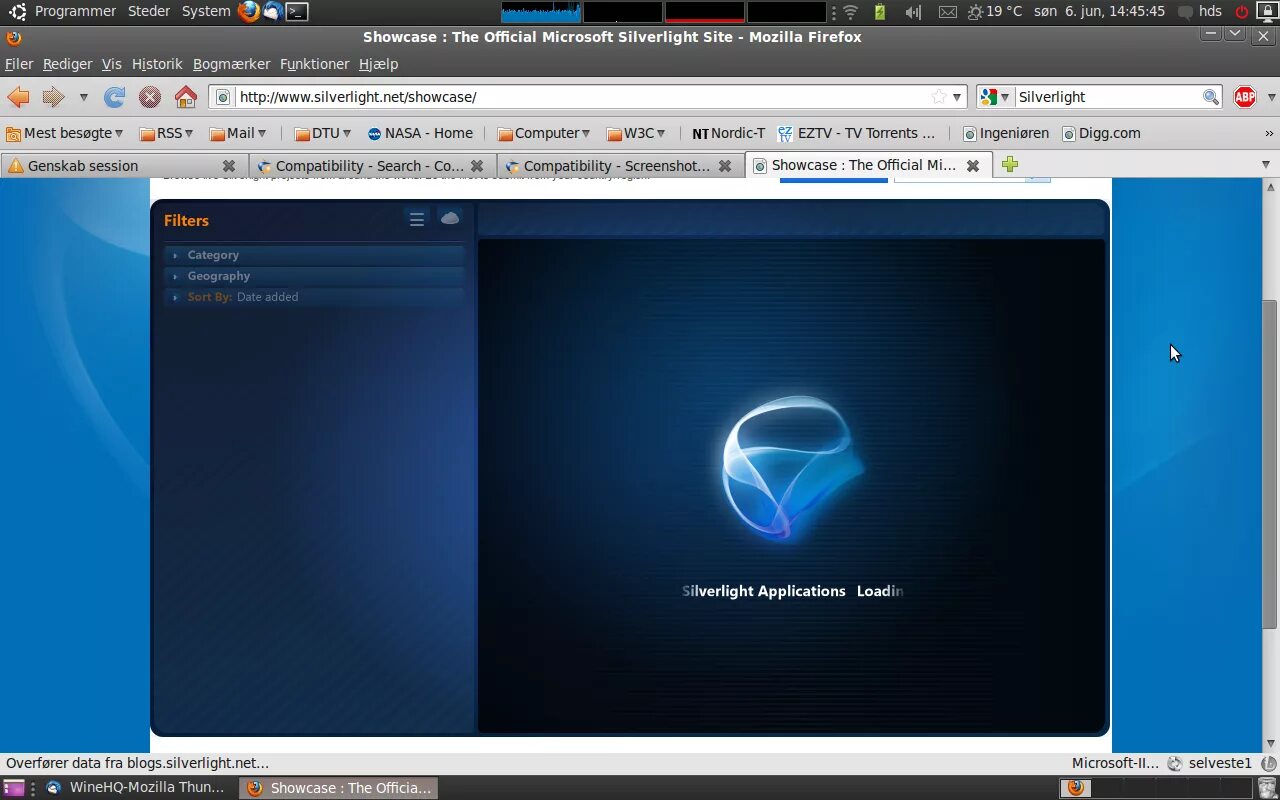This screenshot has height=800, width=1280.
Task: Open the Vis menu
Action: pyautogui.click(x=111, y=64)
